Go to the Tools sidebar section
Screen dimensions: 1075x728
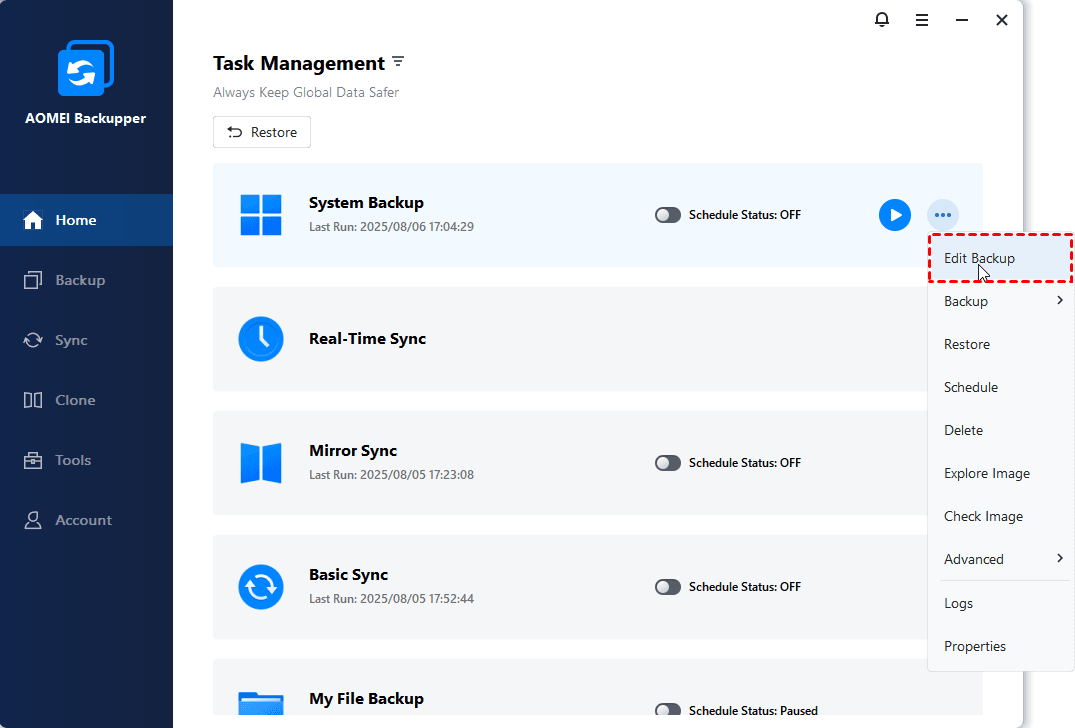73,460
